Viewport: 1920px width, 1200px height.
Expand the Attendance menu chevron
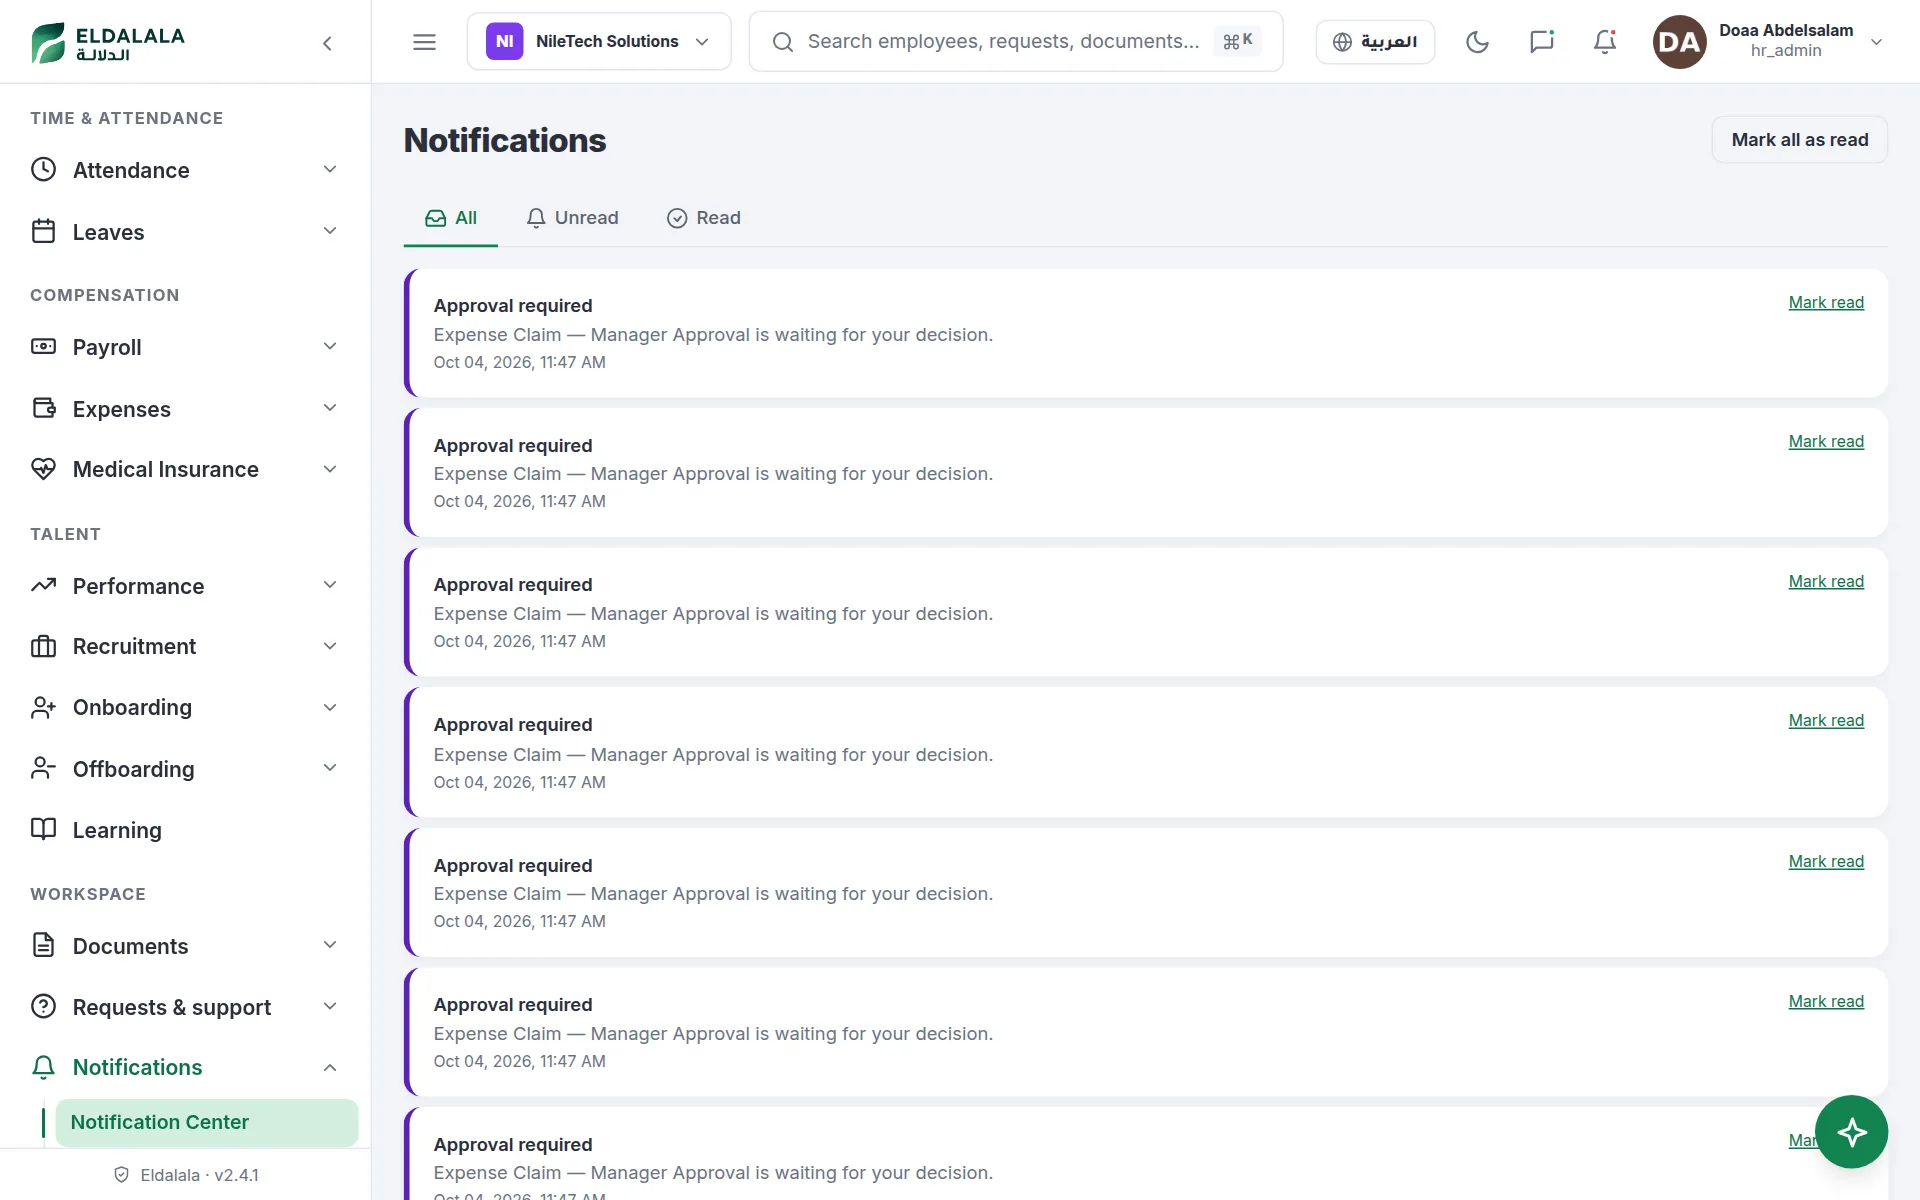point(330,169)
